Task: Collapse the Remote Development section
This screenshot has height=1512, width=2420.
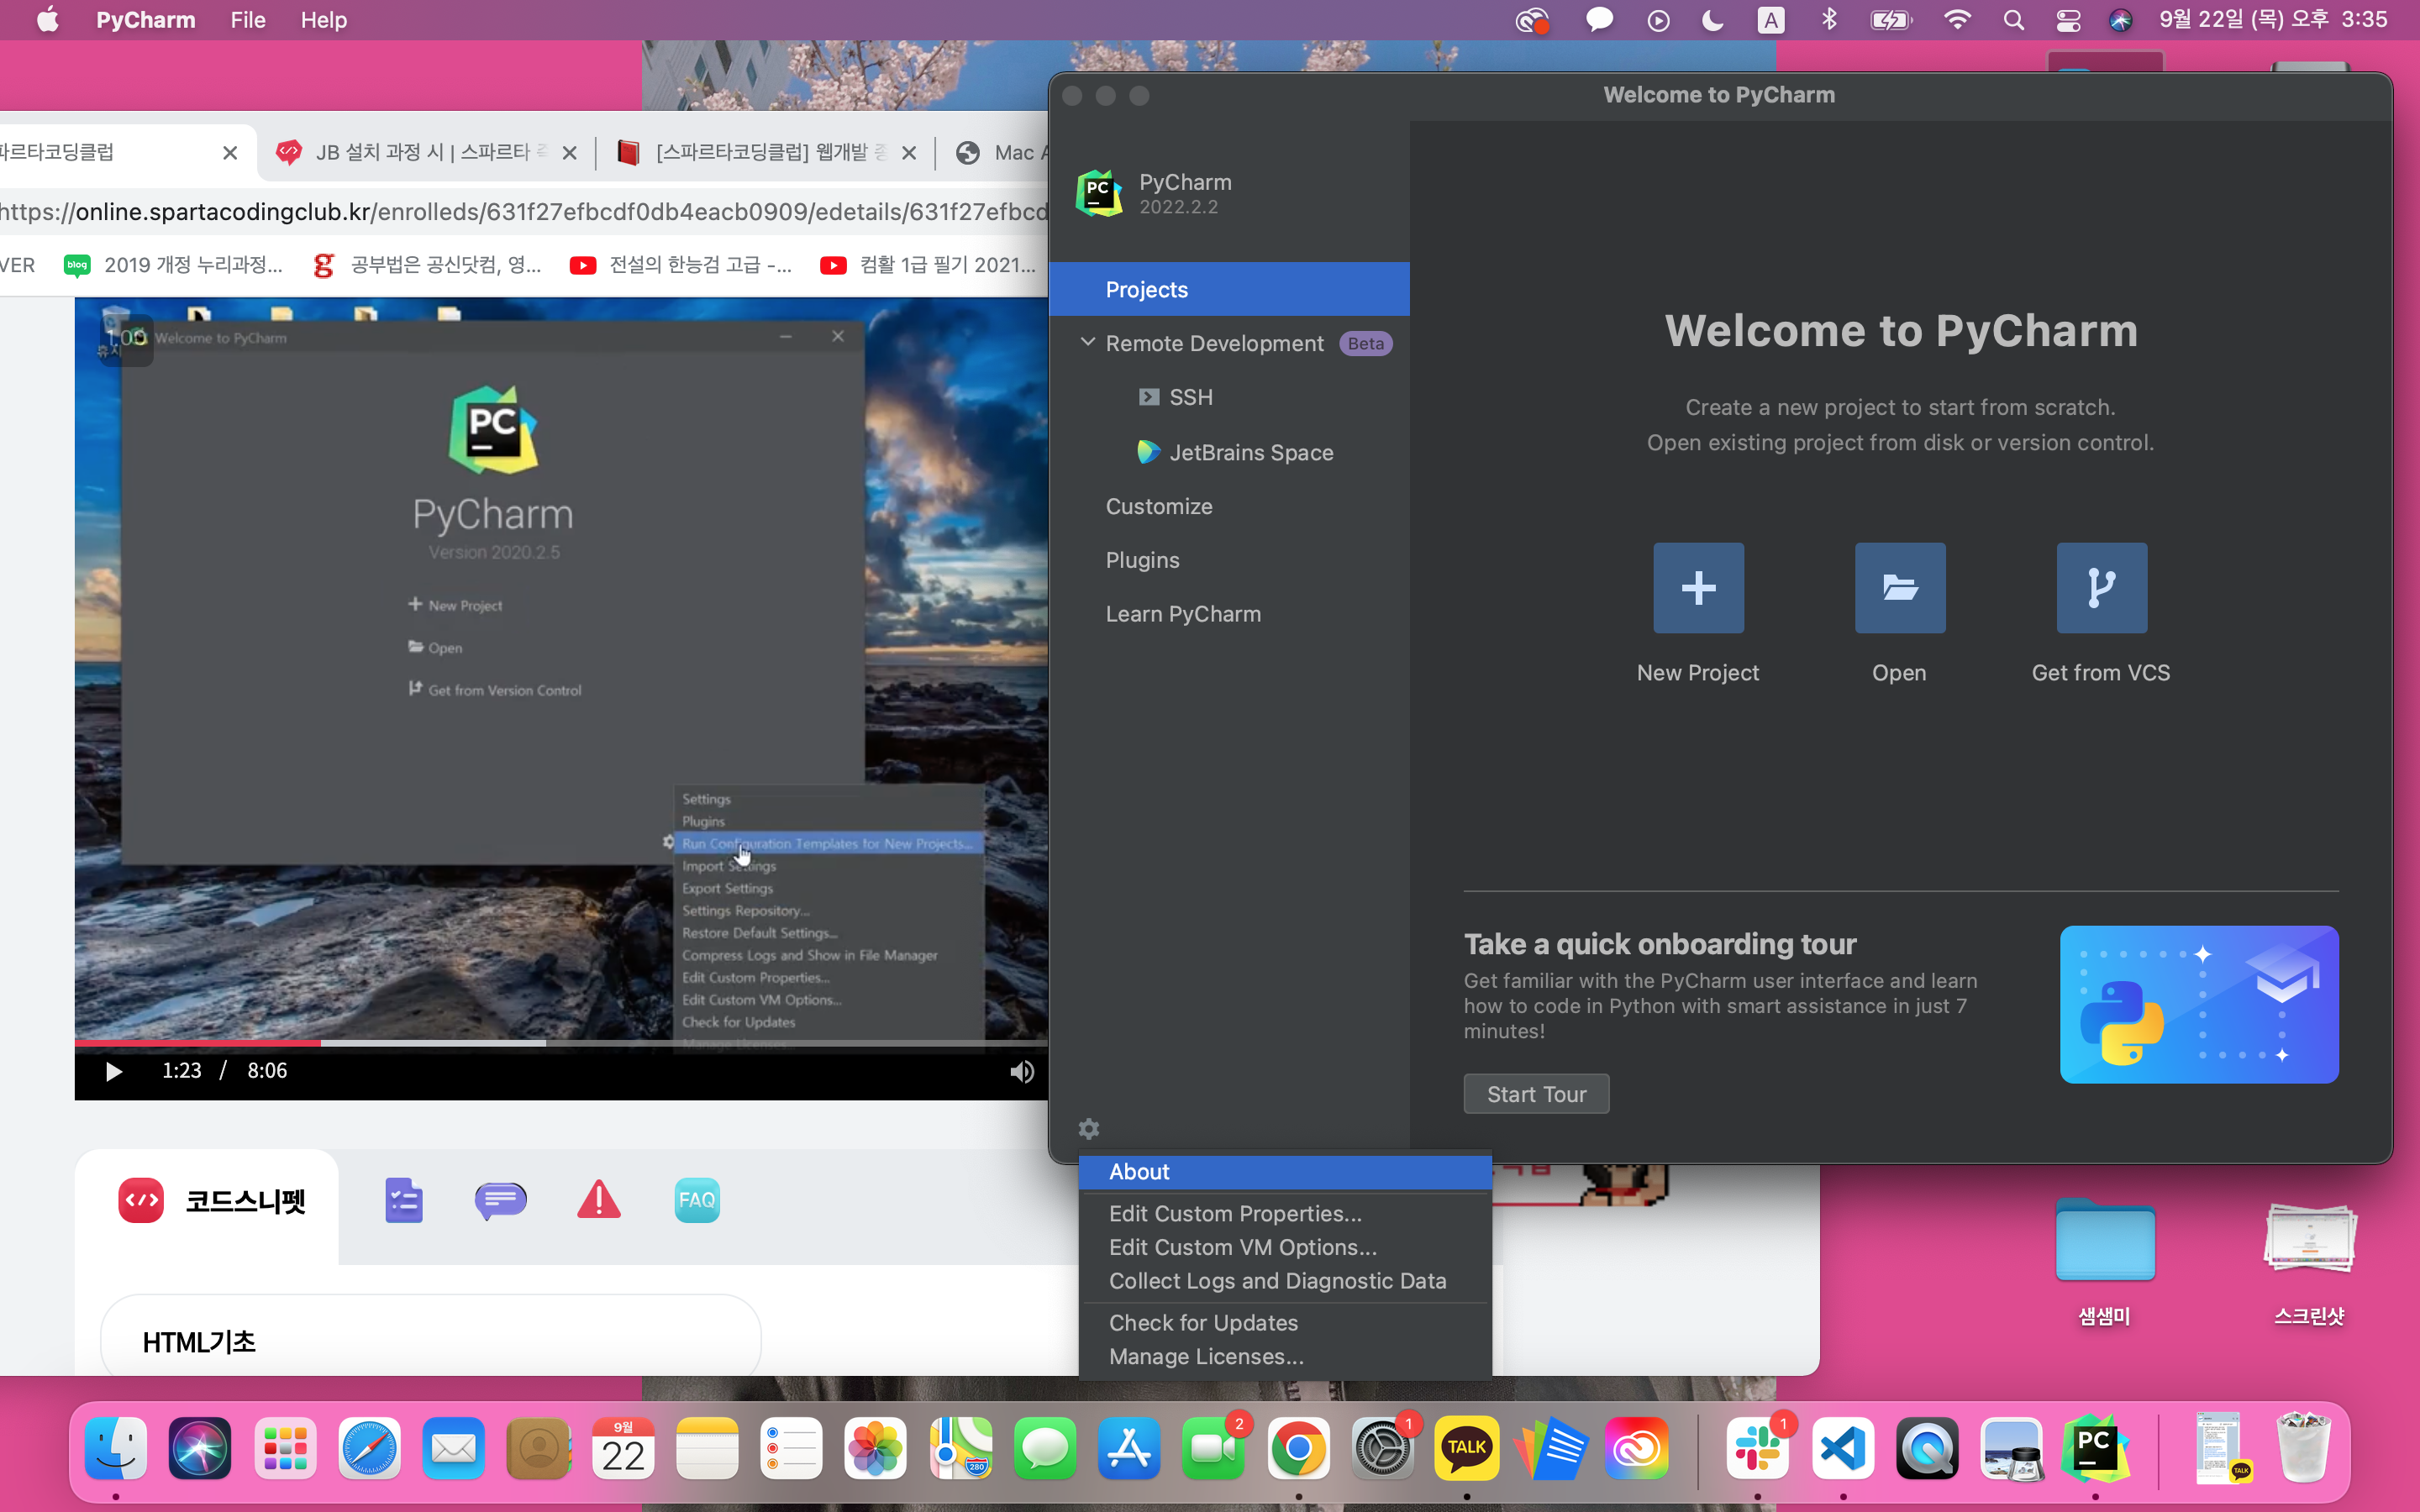Action: click(1088, 343)
